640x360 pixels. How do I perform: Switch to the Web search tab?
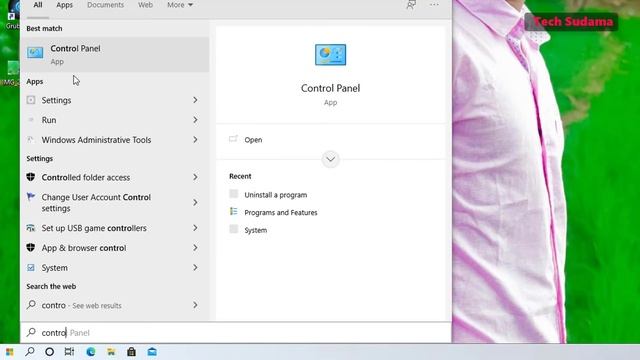click(x=145, y=5)
